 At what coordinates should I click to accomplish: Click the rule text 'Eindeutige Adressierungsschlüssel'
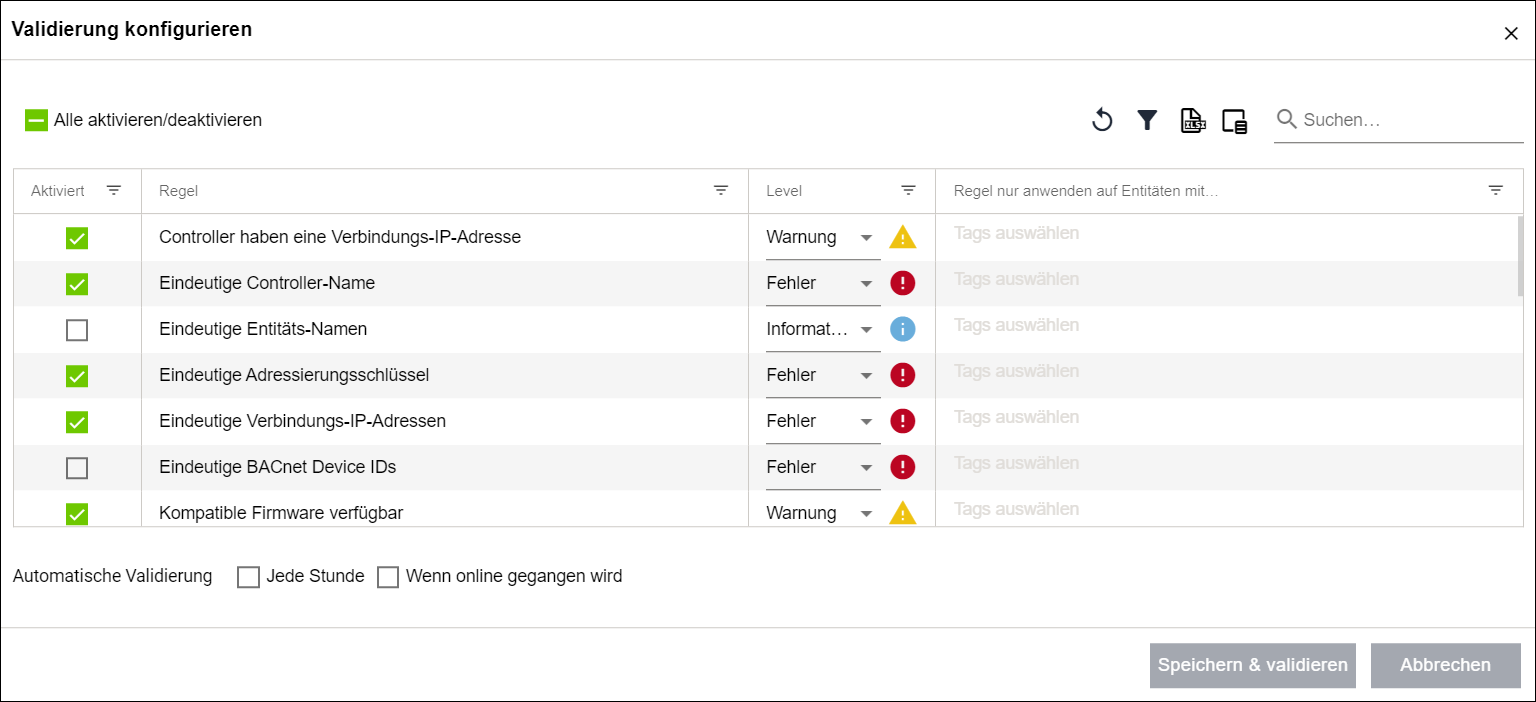294,375
